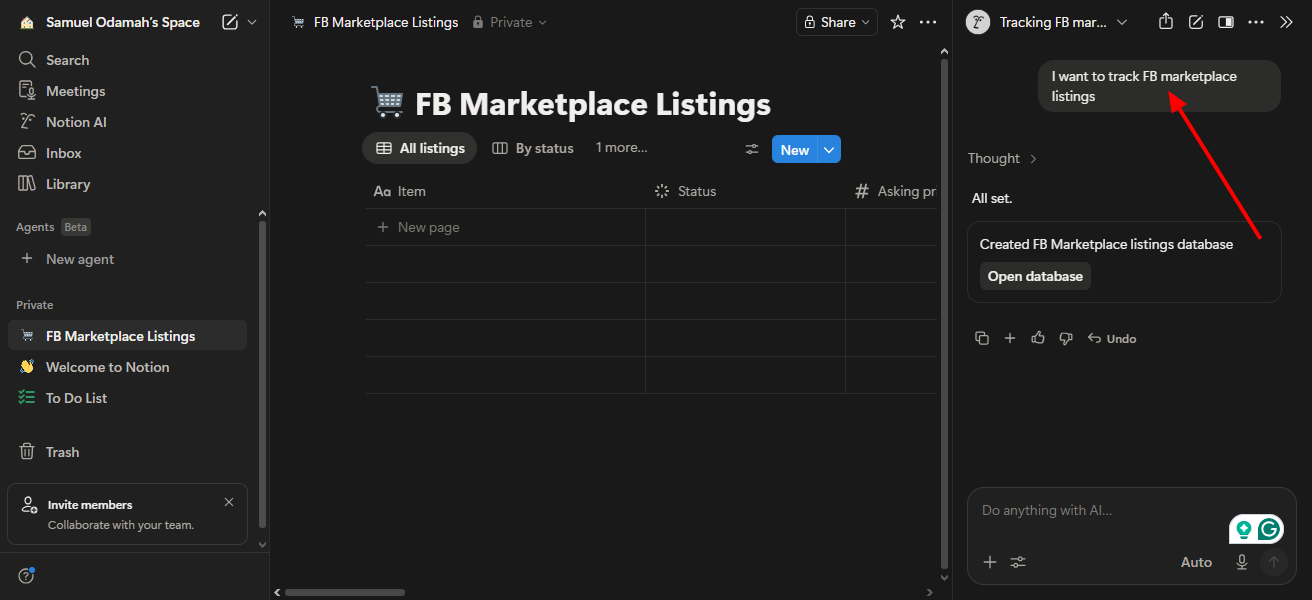Open the view filter options icon beside New
Image resolution: width=1312 pixels, height=600 pixels.
(751, 148)
